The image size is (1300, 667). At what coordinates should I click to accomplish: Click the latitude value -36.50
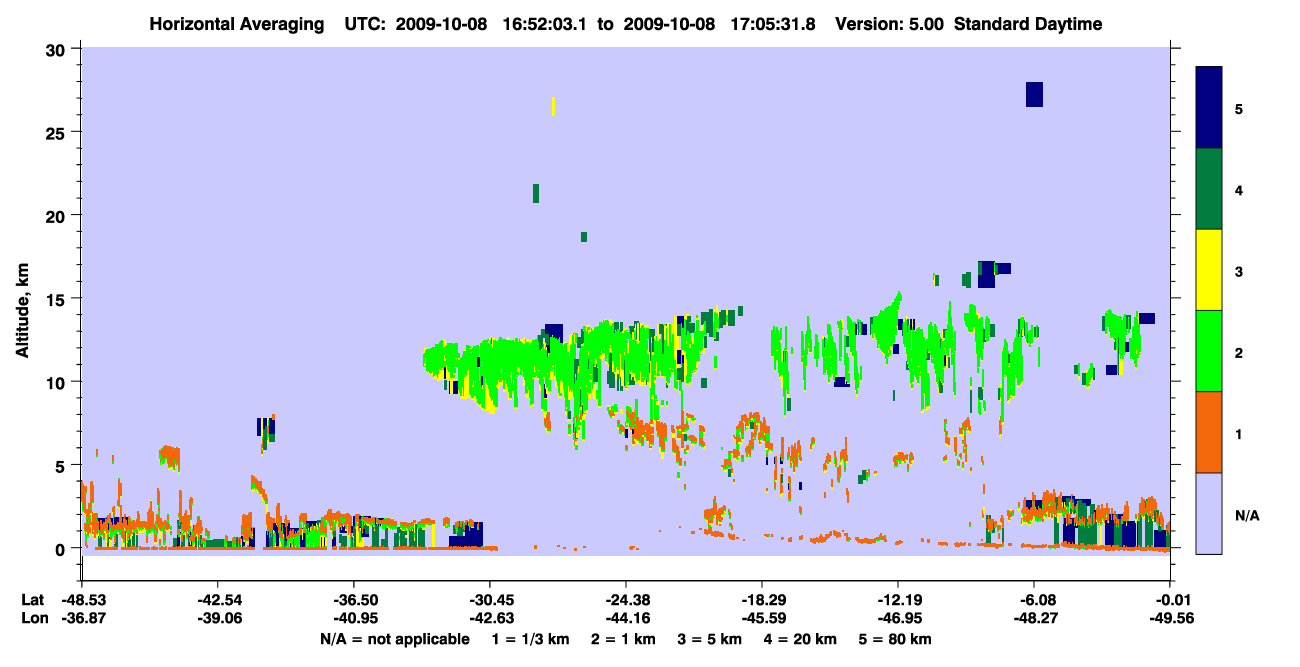(x=353, y=600)
